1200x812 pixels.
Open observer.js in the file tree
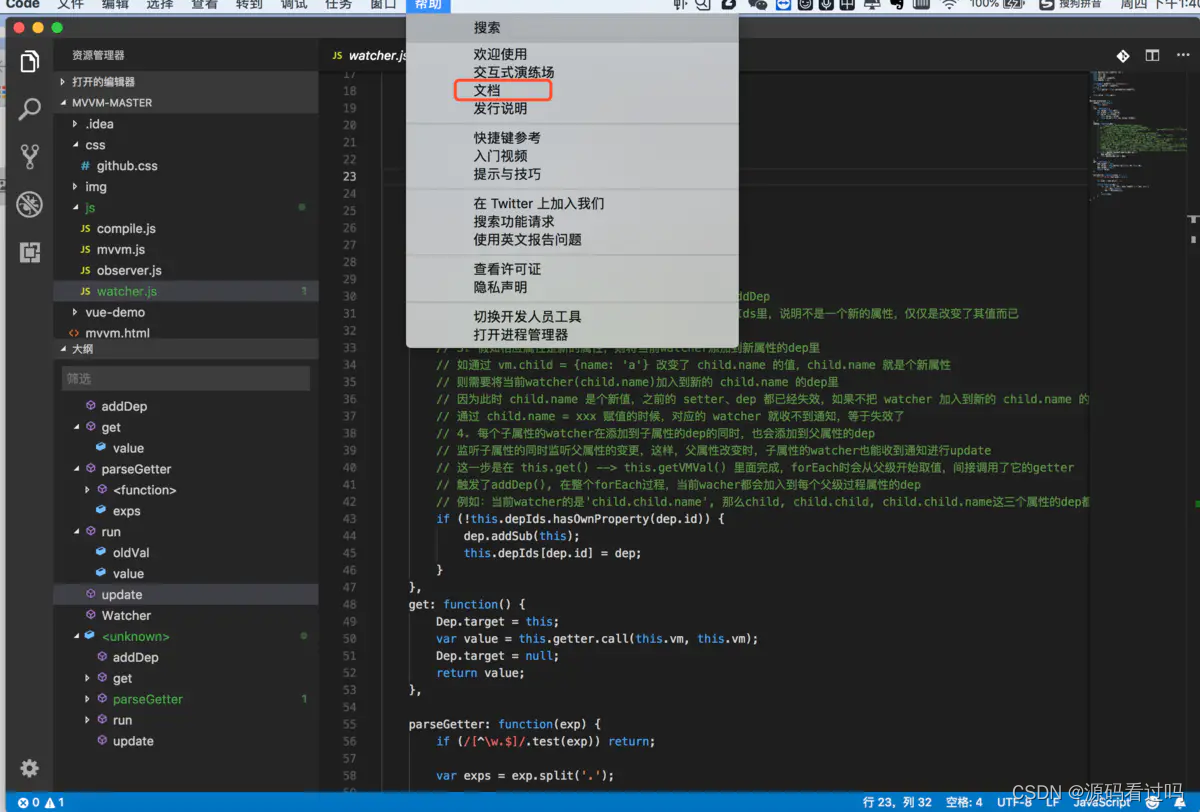[129, 270]
